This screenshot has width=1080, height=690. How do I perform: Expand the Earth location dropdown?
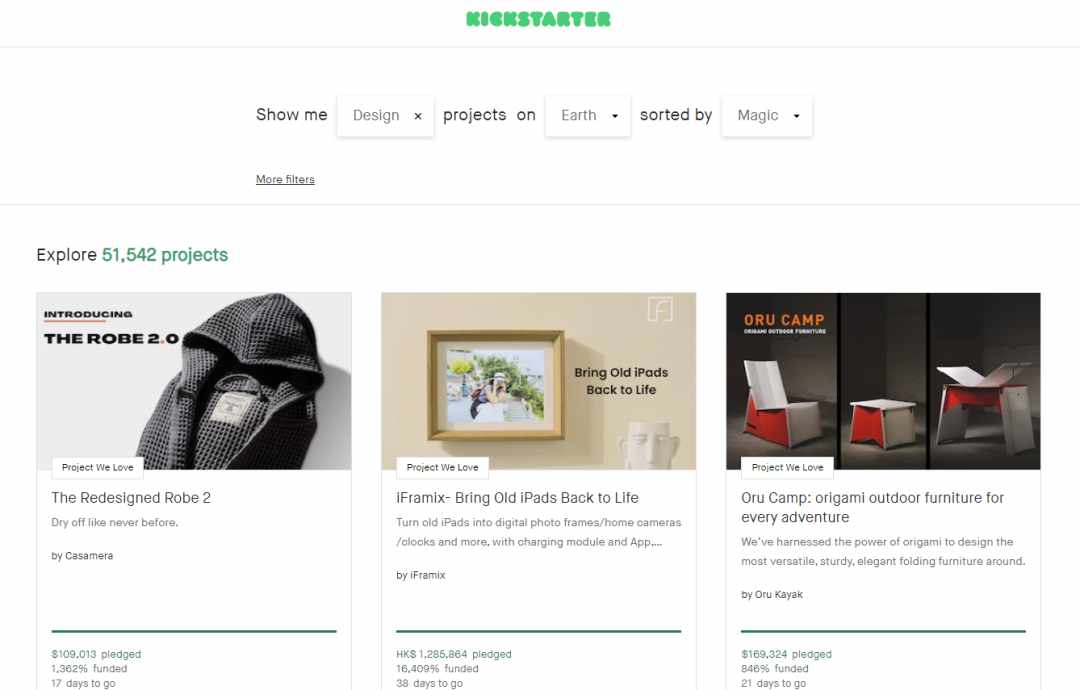click(x=588, y=116)
